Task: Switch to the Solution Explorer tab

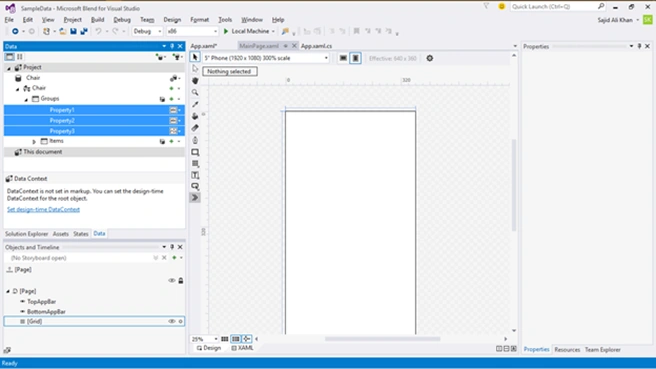Action: (x=27, y=234)
